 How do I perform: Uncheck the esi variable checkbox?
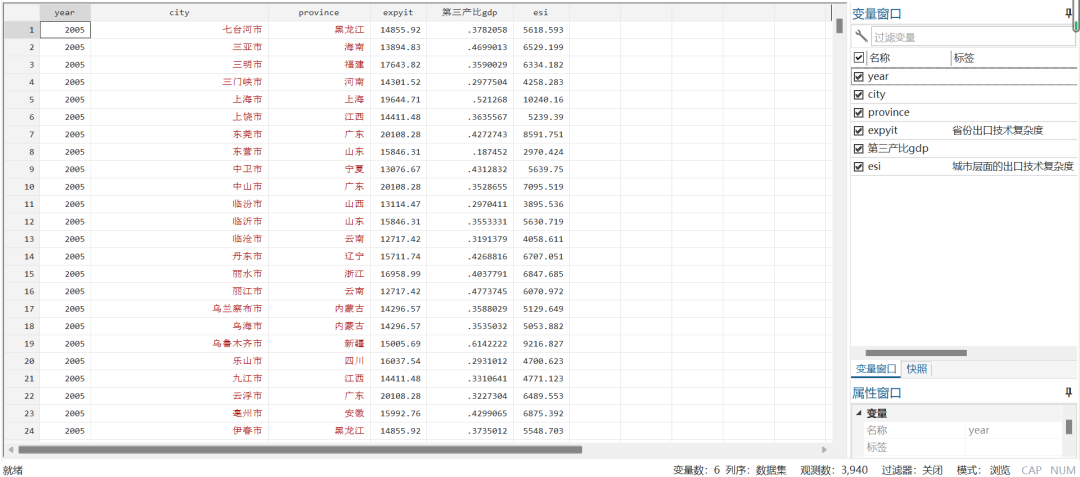click(x=858, y=166)
